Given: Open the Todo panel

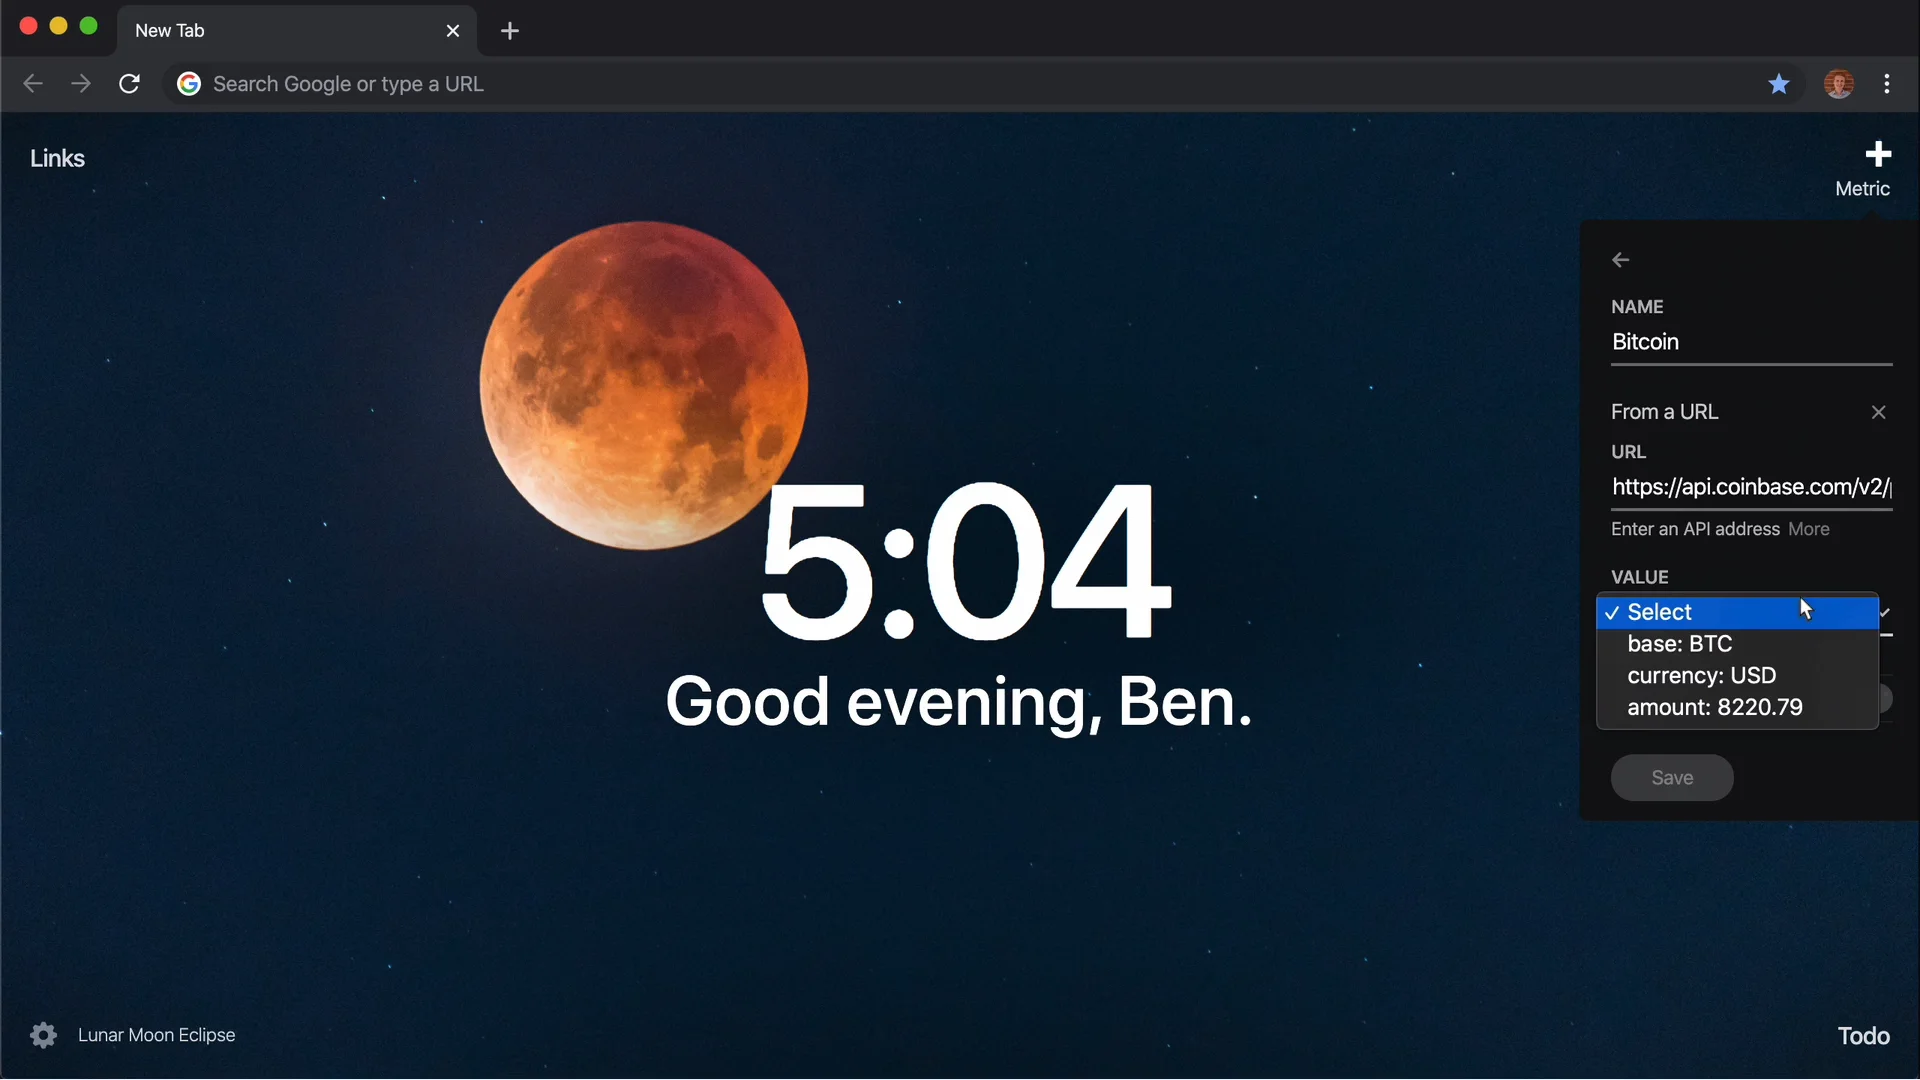Looking at the screenshot, I should tap(1863, 1035).
